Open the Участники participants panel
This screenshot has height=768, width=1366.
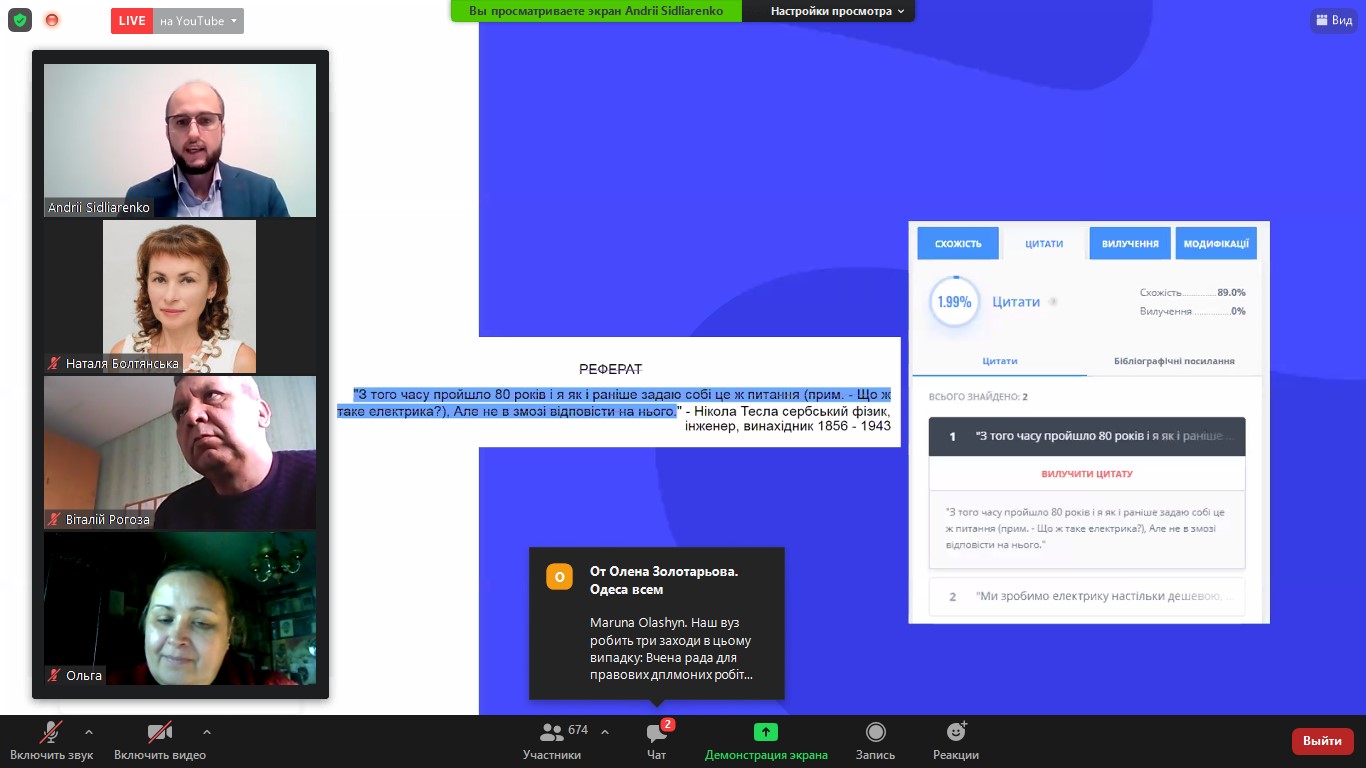point(552,741)
